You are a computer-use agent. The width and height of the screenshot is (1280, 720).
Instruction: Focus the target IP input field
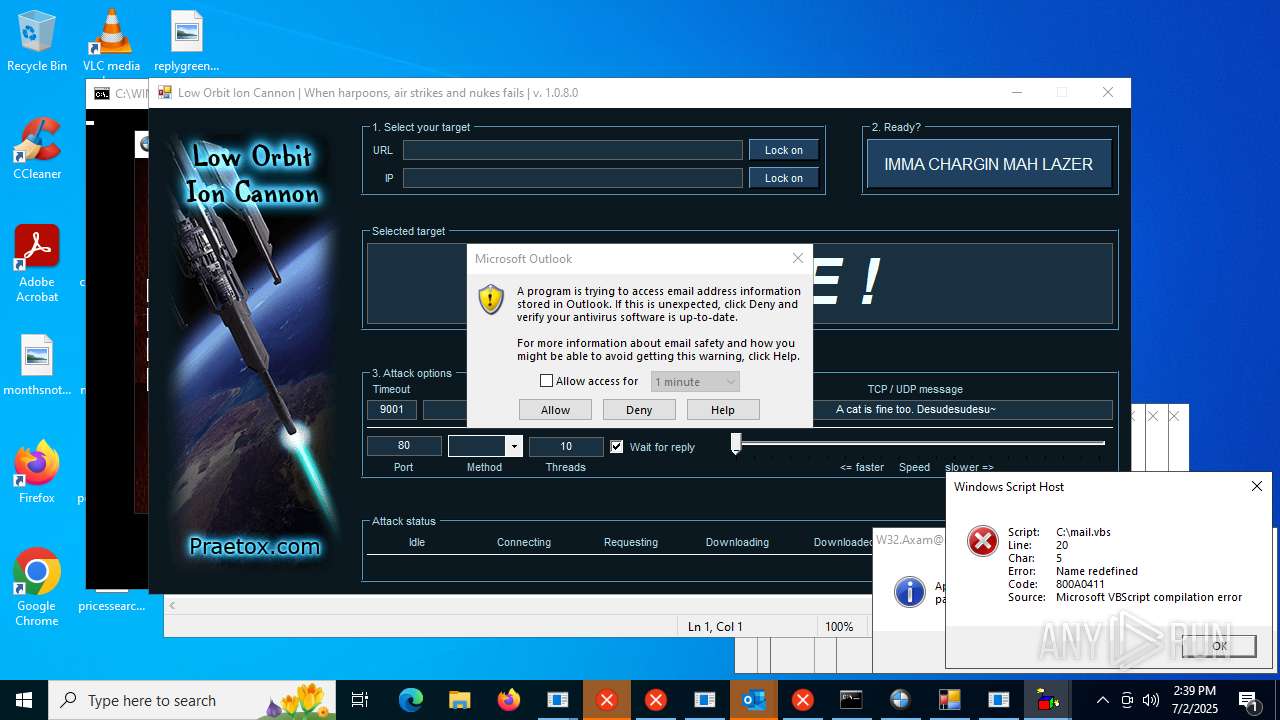573,178
